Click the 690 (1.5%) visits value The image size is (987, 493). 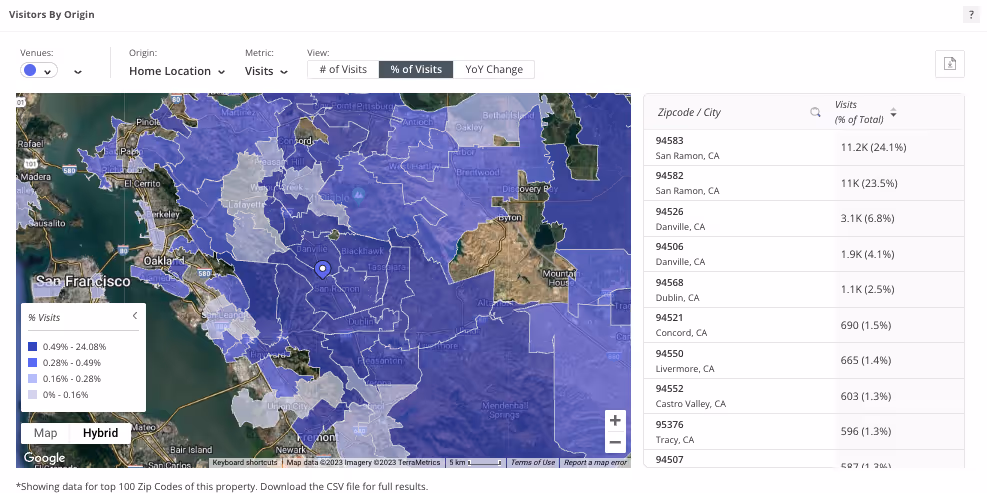point(866,325)
